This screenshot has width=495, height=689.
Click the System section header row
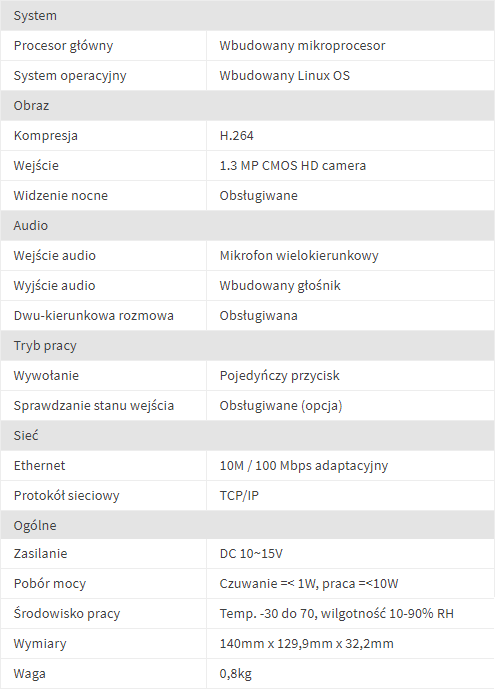247,15
